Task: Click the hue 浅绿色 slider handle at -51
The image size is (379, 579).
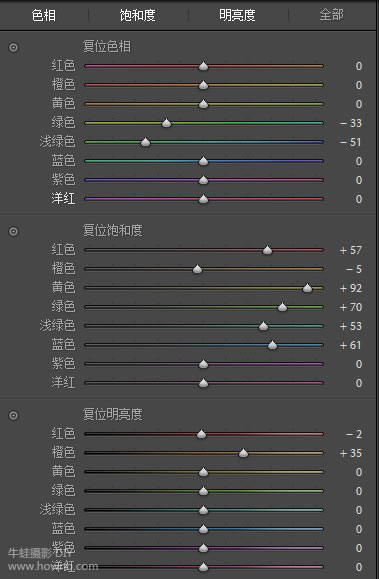Action: pyautogui.click(x=146, y=142)
